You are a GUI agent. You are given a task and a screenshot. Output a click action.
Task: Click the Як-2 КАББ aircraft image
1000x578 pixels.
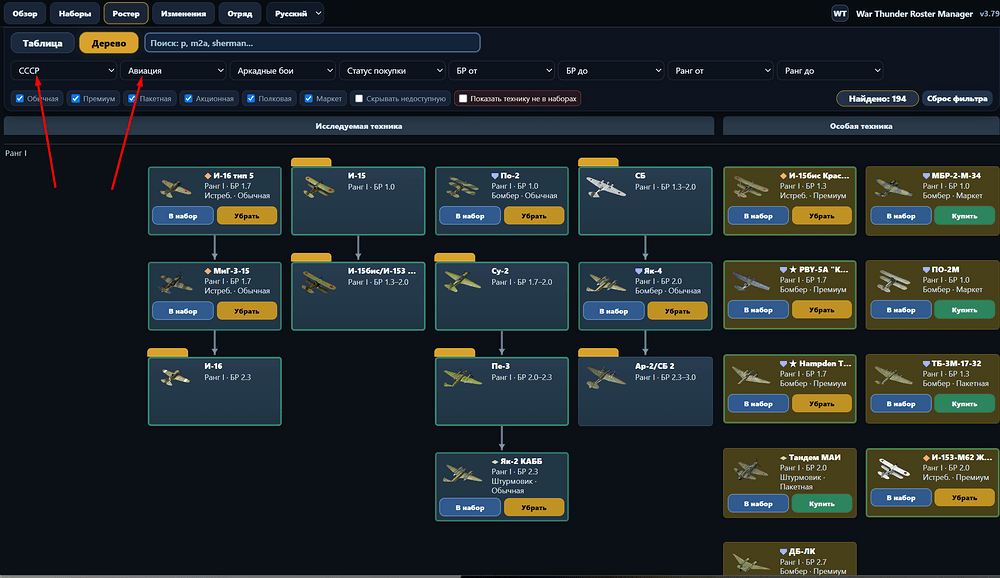(462, 473)
